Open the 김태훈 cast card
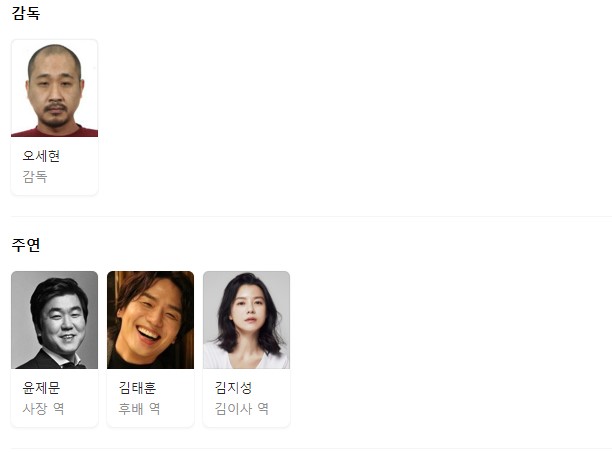 point(150,349)
